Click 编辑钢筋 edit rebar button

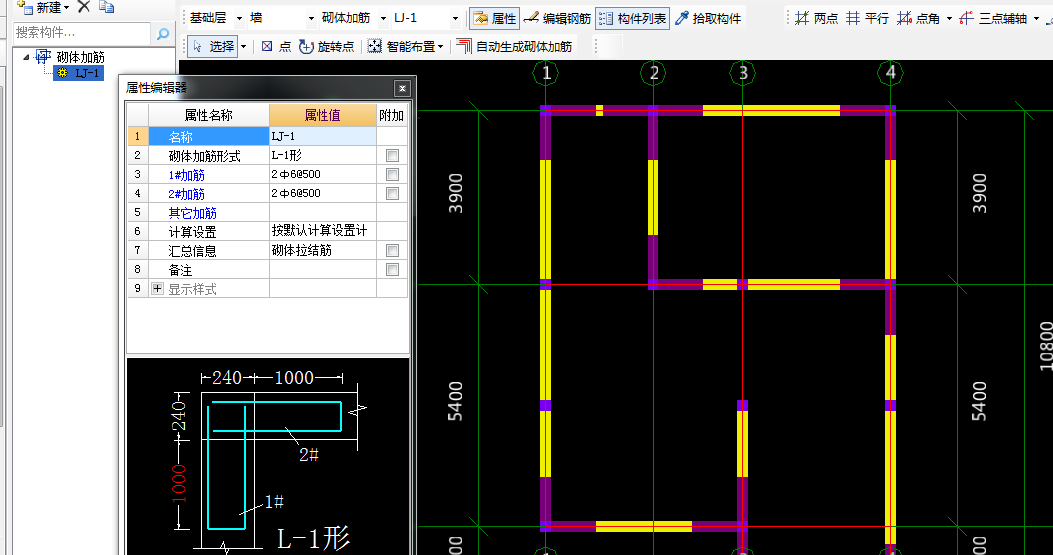tap(557, 18)
